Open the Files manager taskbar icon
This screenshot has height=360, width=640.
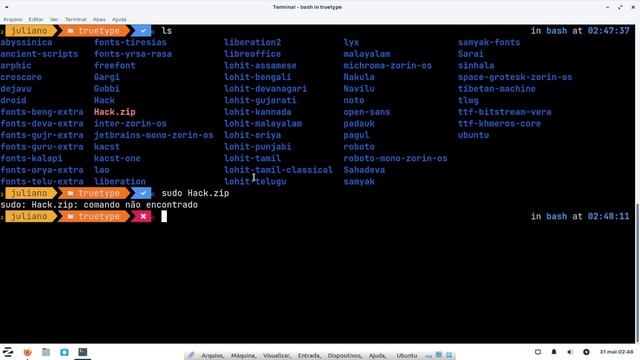click(46, 352)
